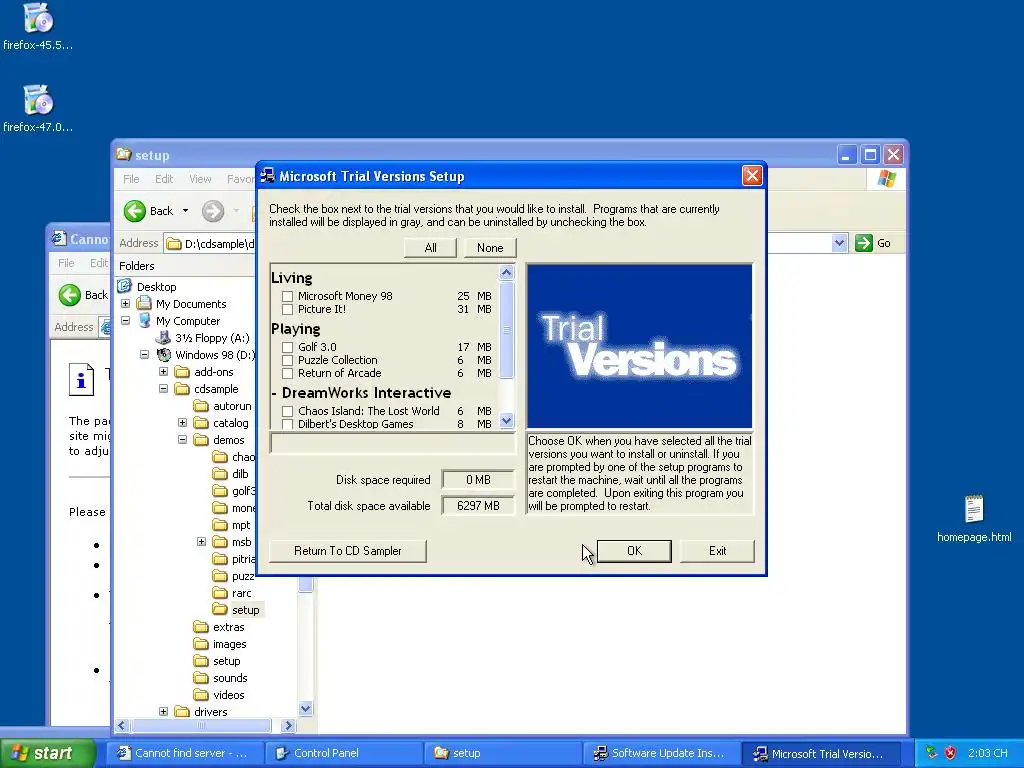Click the Forward arrow icon in setup window
The height and width of the screenshot is (768, 1024).
pyautogui.click(x=213, y=211)
